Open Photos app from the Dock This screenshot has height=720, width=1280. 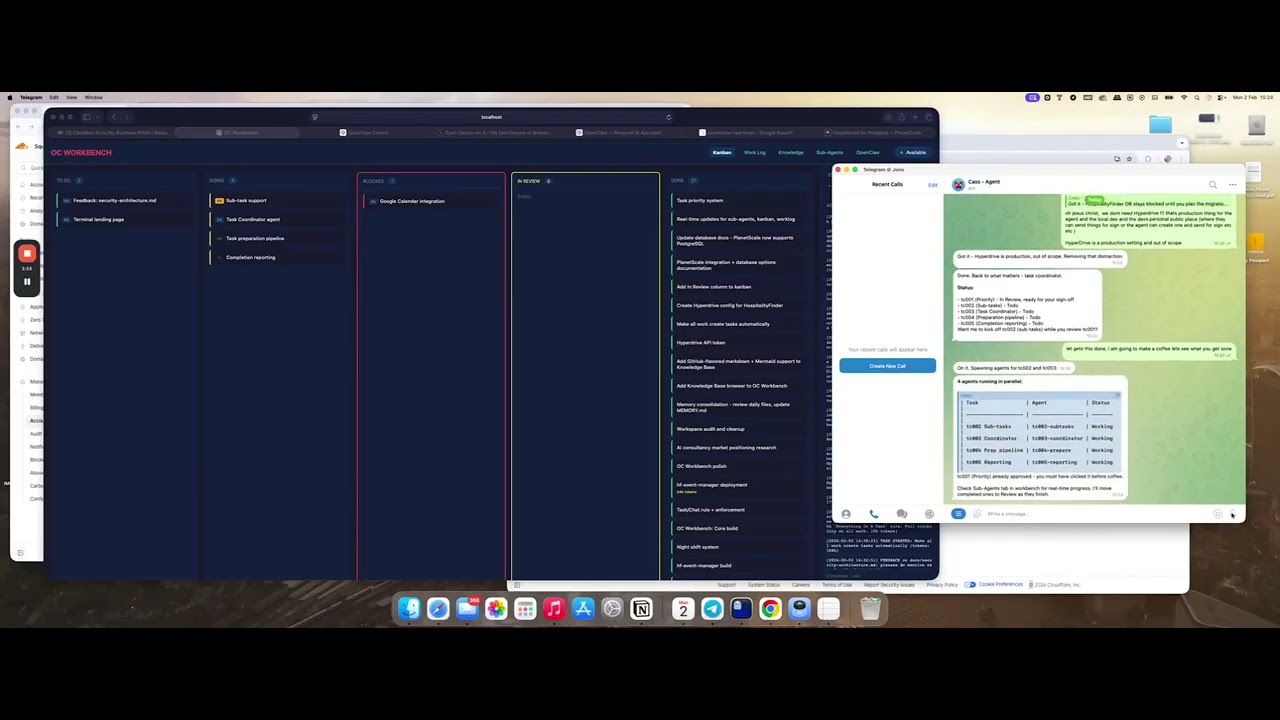[x=496, y=609]
